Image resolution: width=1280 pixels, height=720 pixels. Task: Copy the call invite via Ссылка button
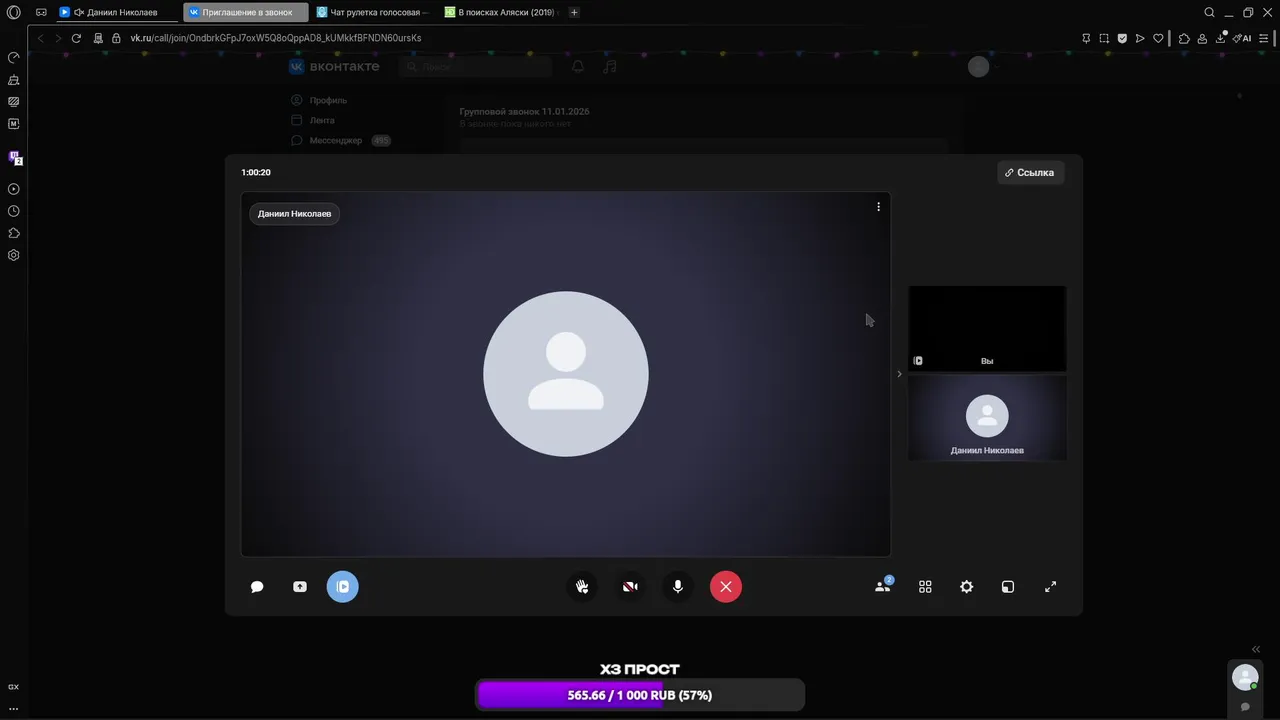pyautogui.click(x=1030, y=172)
